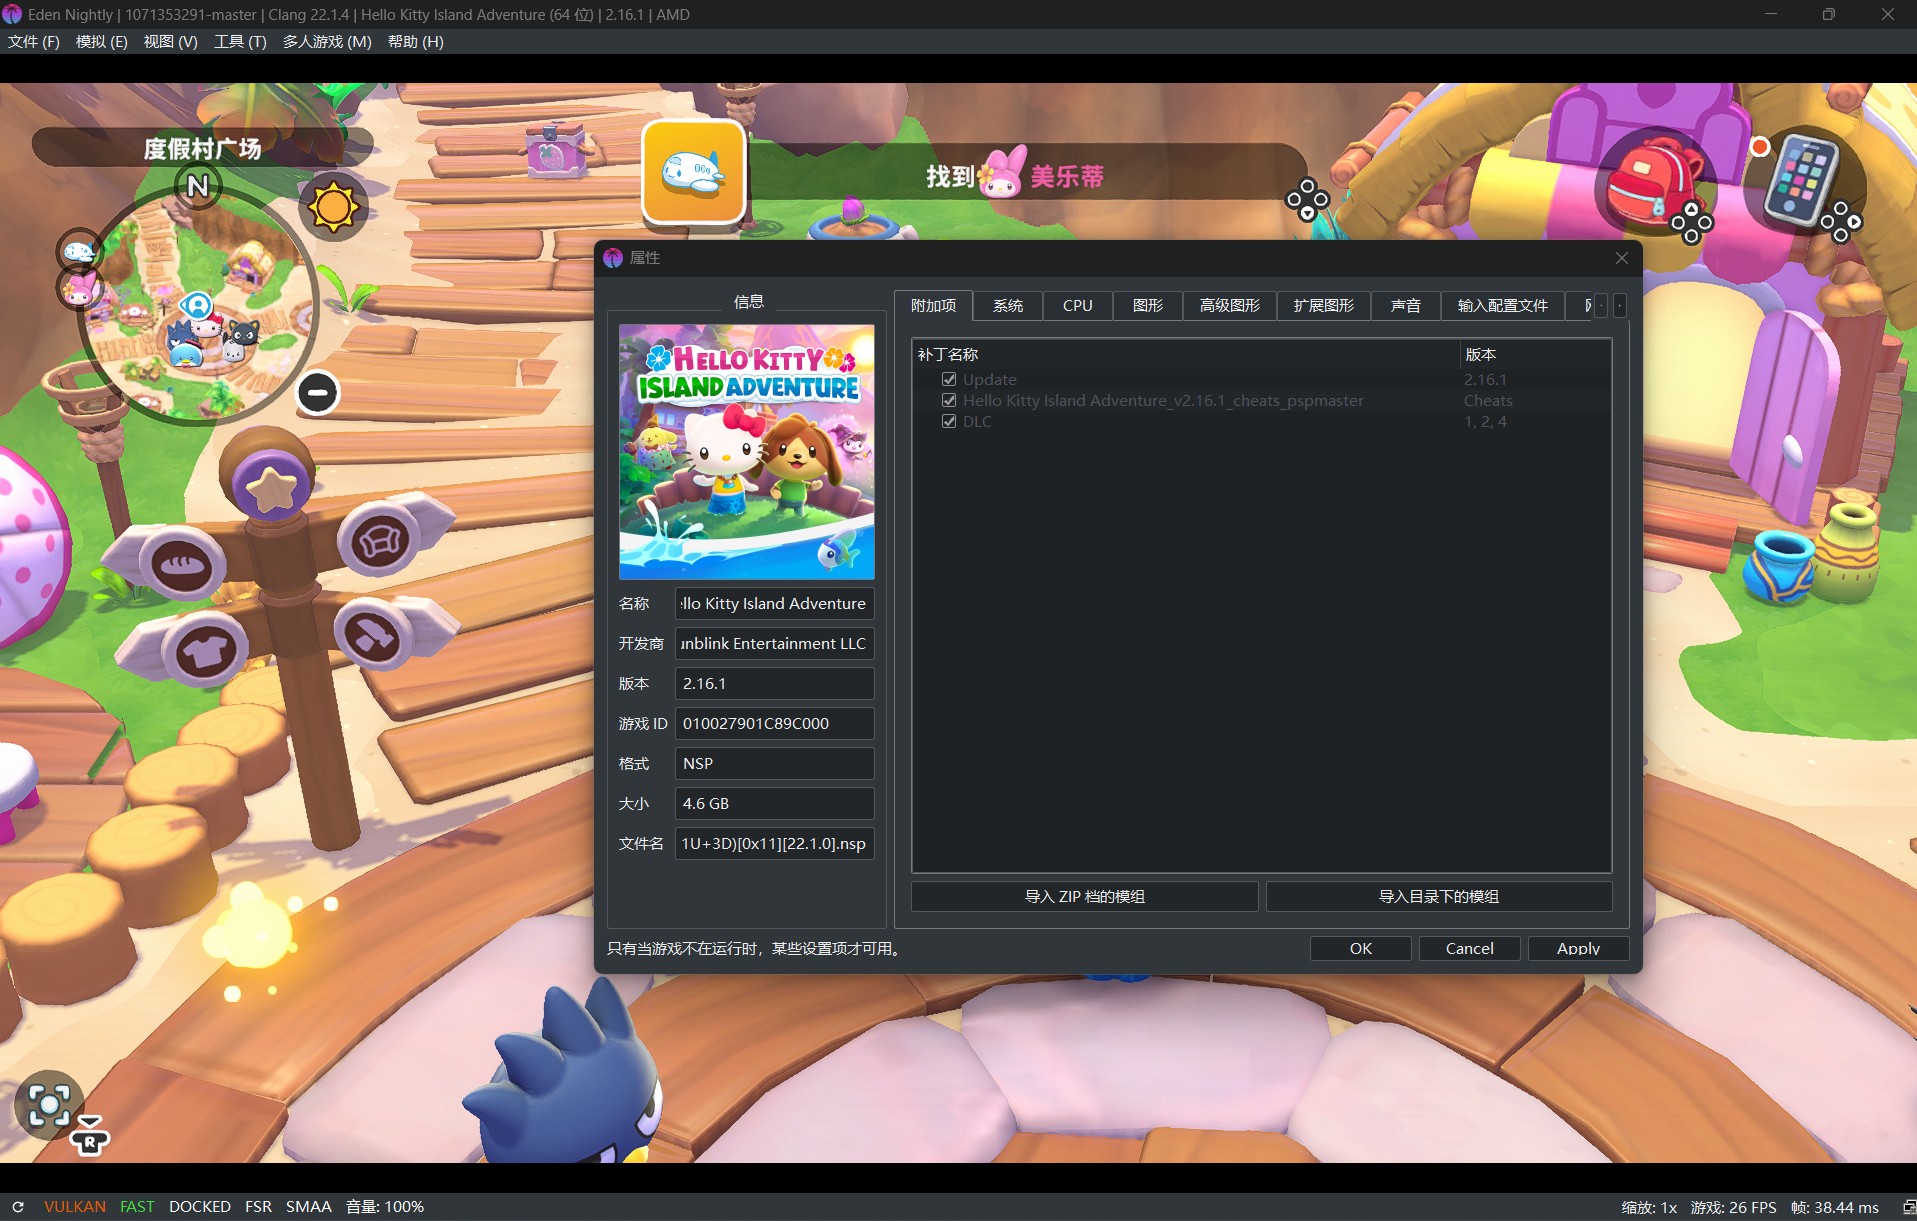
Task: Switch to the 扩展图形 tab
Action: pos(1324,305)
